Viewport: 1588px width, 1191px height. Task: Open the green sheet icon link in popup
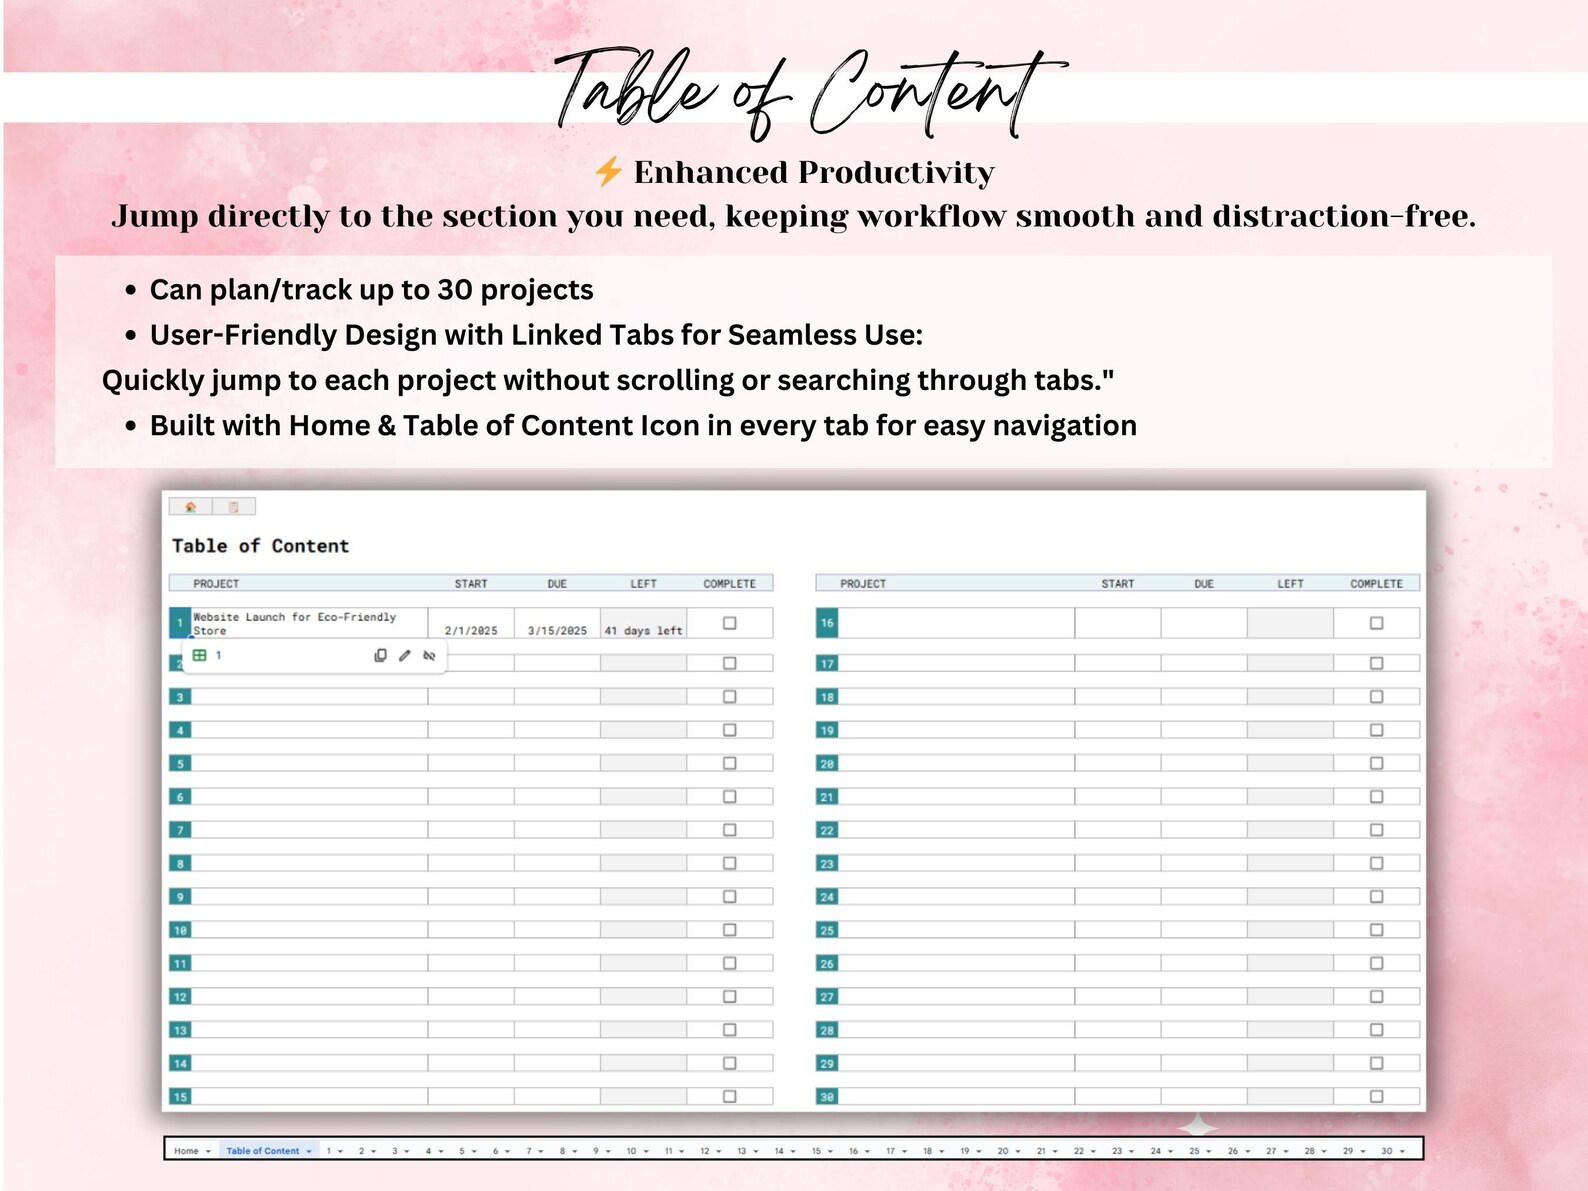[x=199, y=656]
